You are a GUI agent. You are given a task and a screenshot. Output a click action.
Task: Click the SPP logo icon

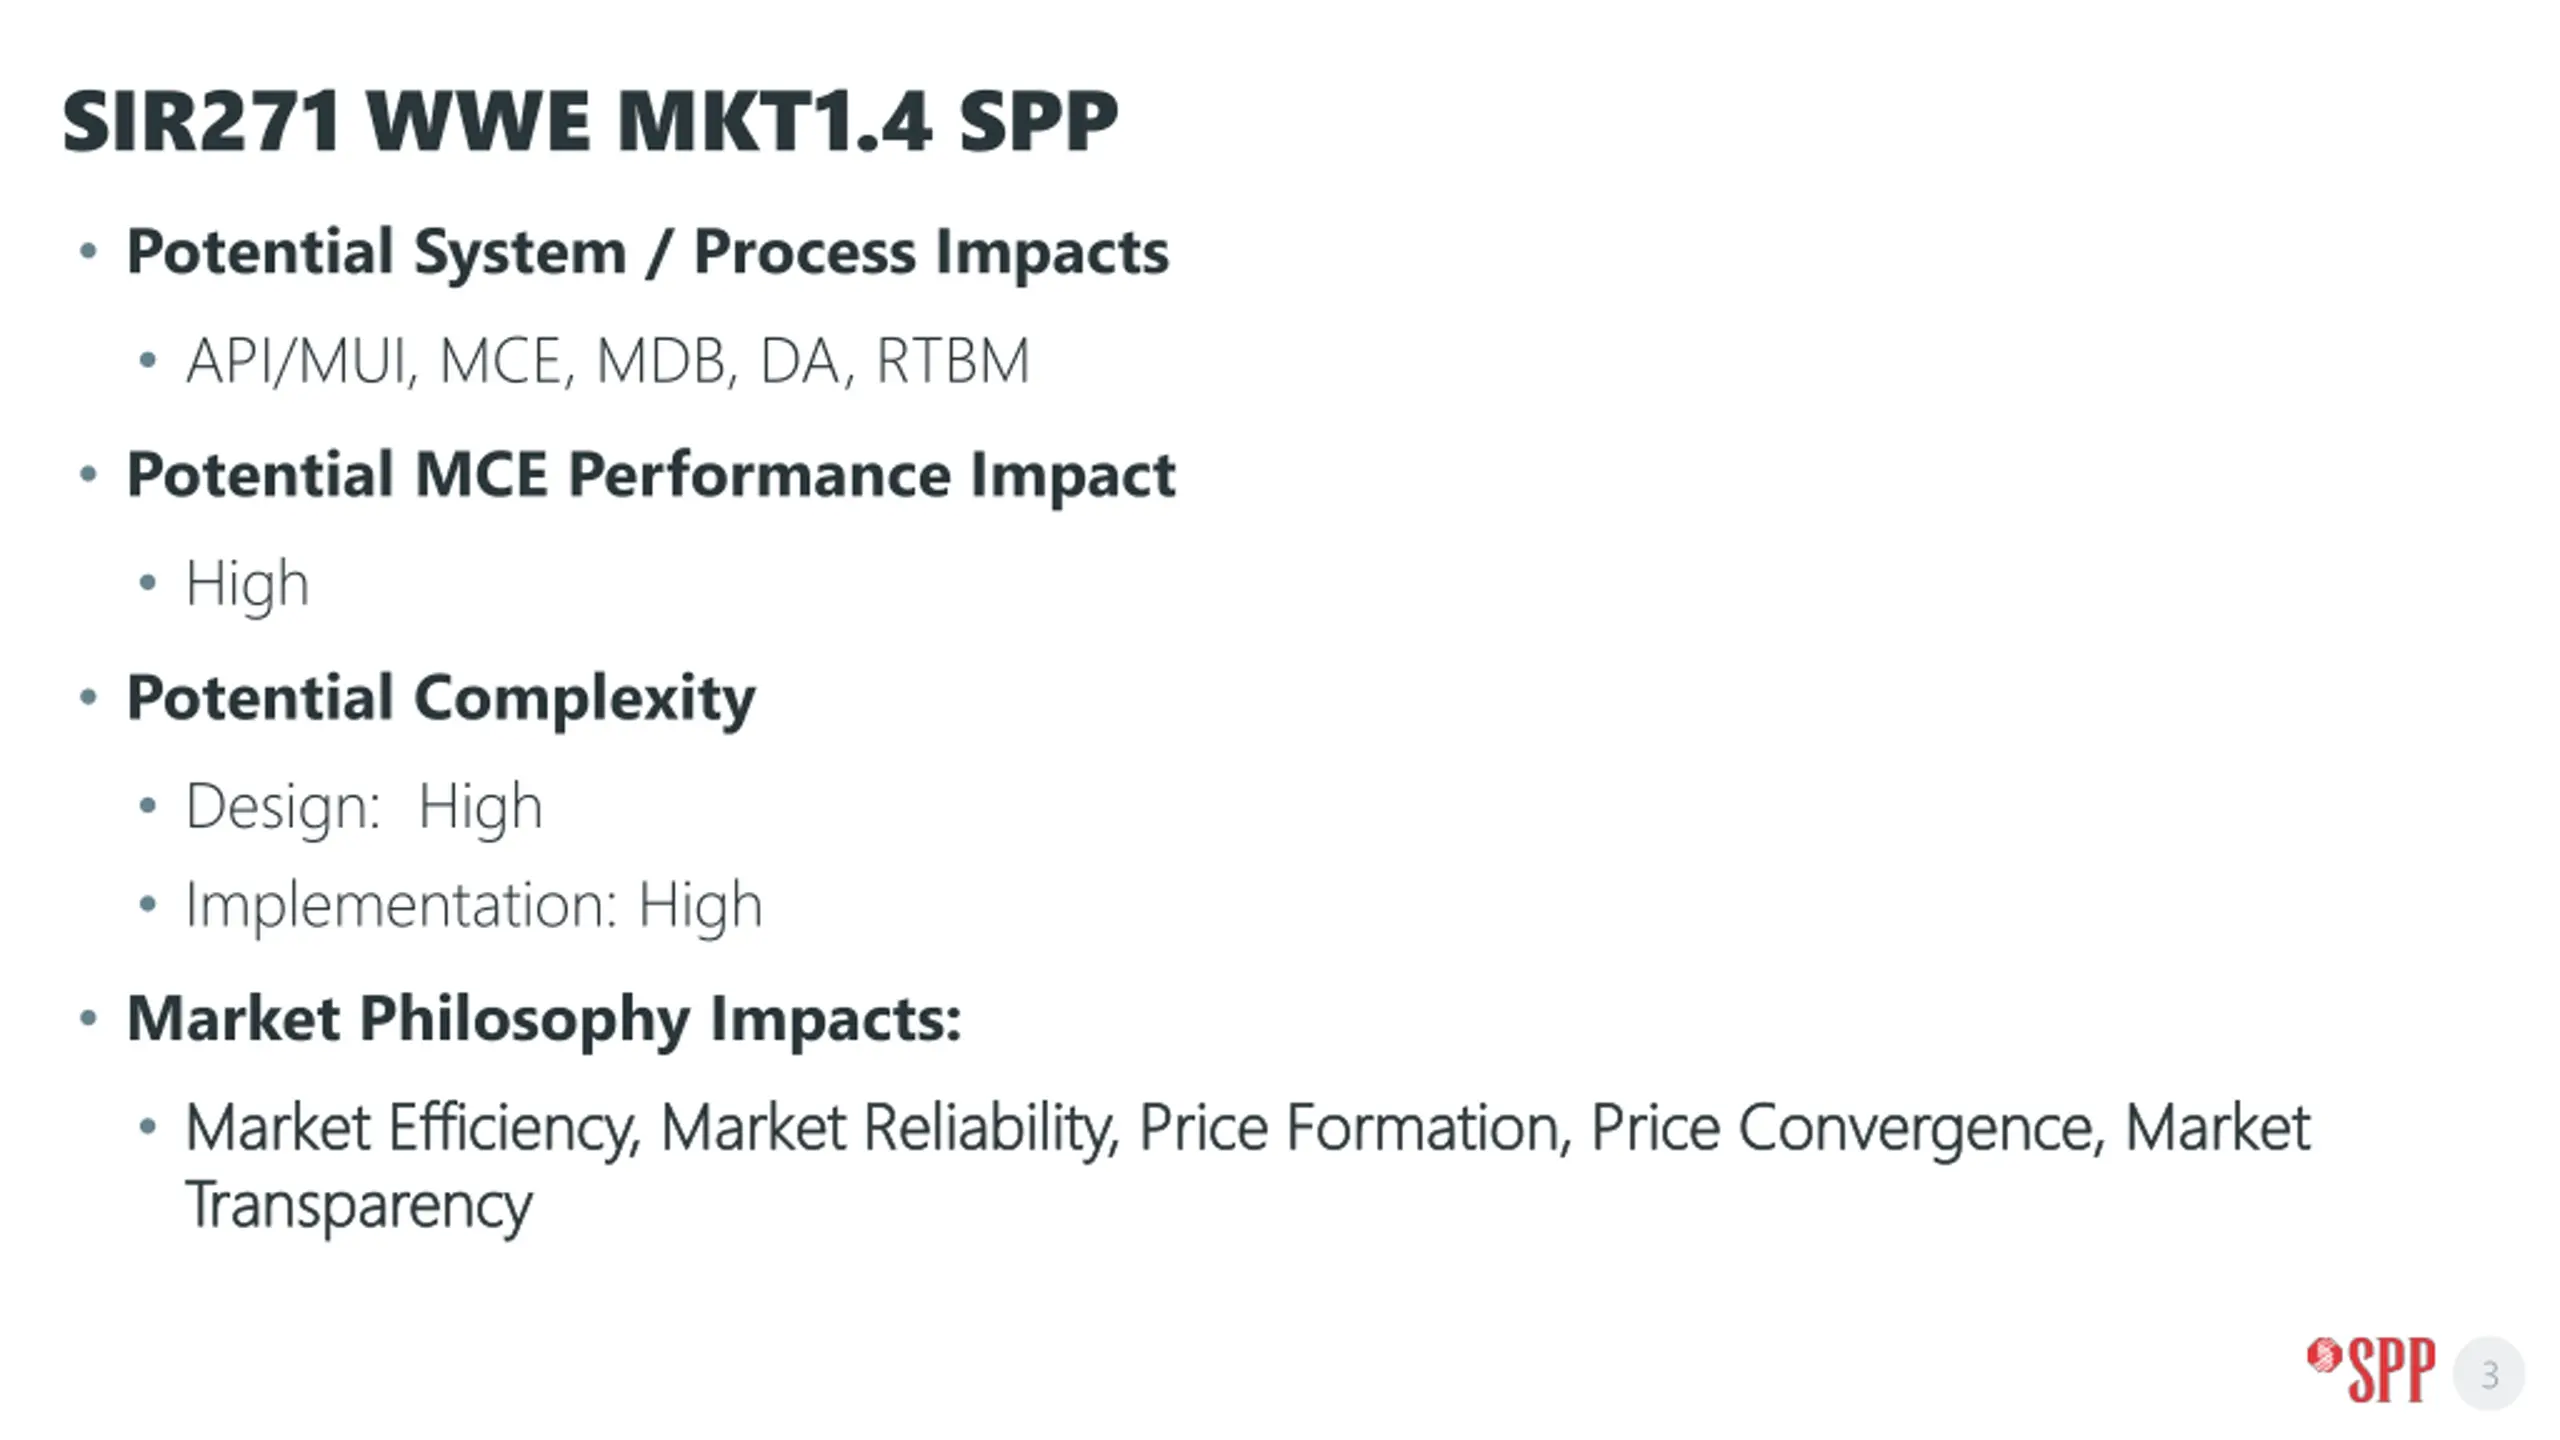coord(2371,1369)
